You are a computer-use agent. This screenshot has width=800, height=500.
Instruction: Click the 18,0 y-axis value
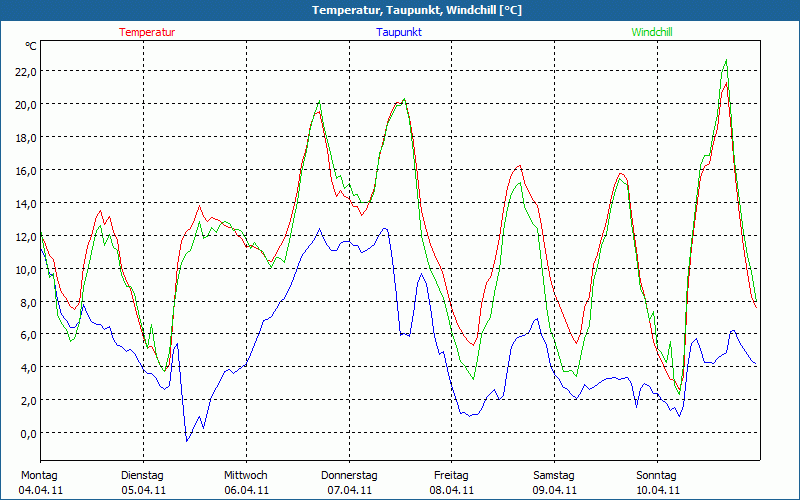coord(26,138)
